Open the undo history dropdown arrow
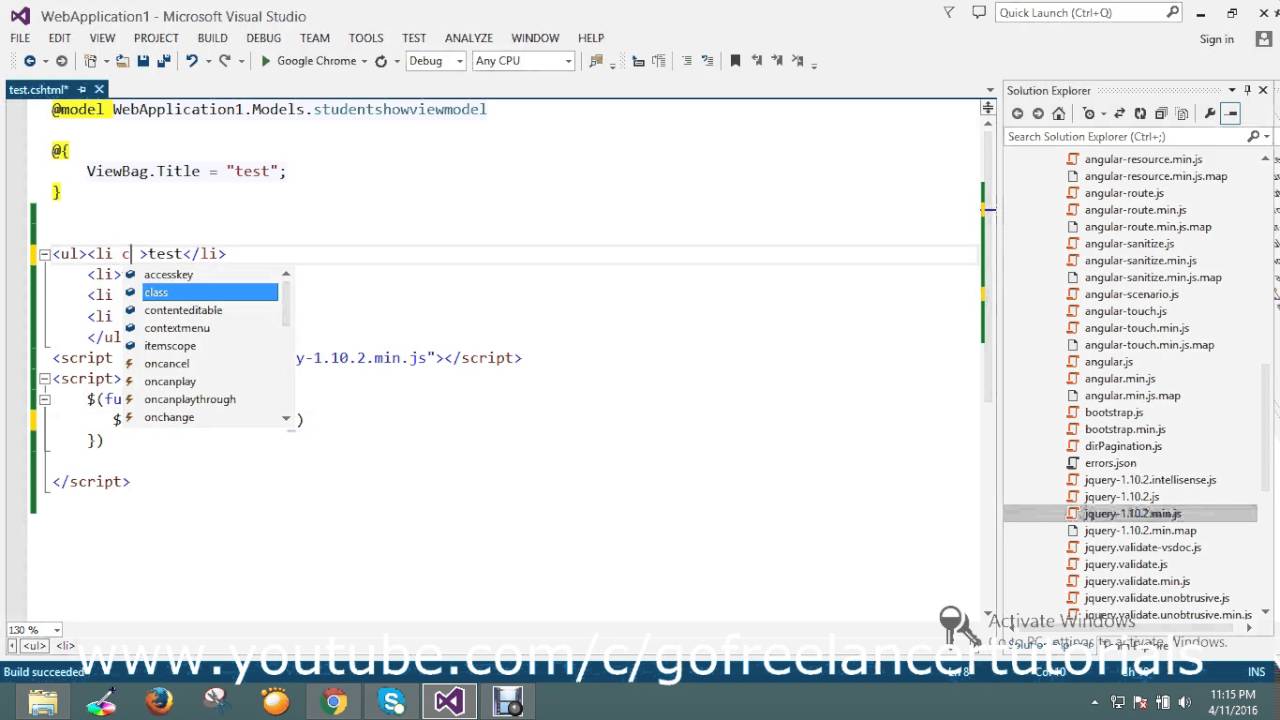The width and height of the screenshot is (1280, 720). click(207, 61)
